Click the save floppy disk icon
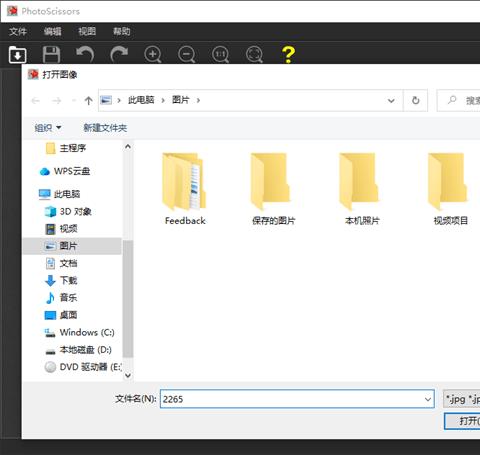Viewport: 480px width, 455px height. tap(51, 54)
